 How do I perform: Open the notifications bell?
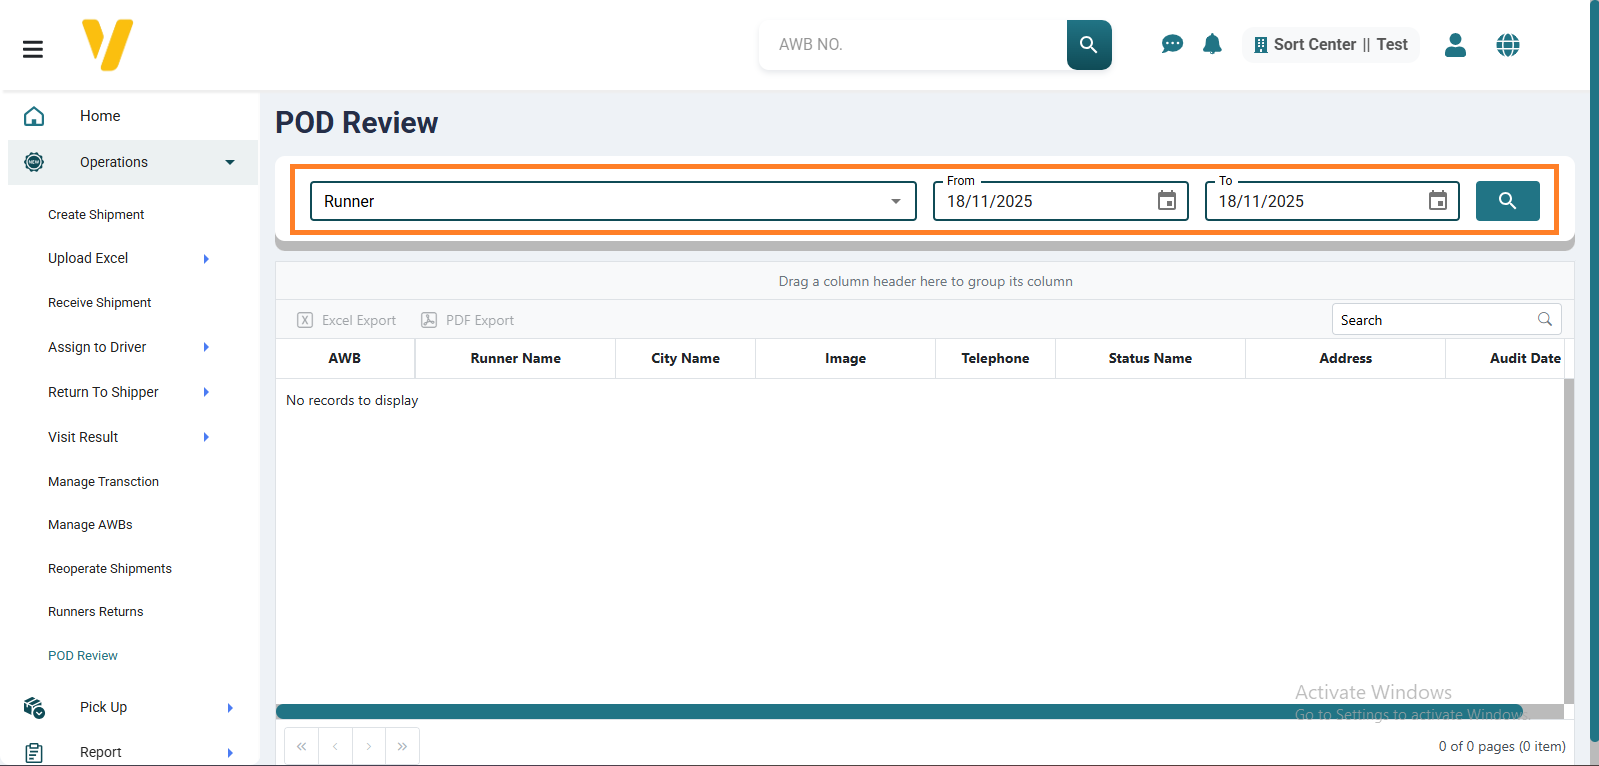point(1212,44)
